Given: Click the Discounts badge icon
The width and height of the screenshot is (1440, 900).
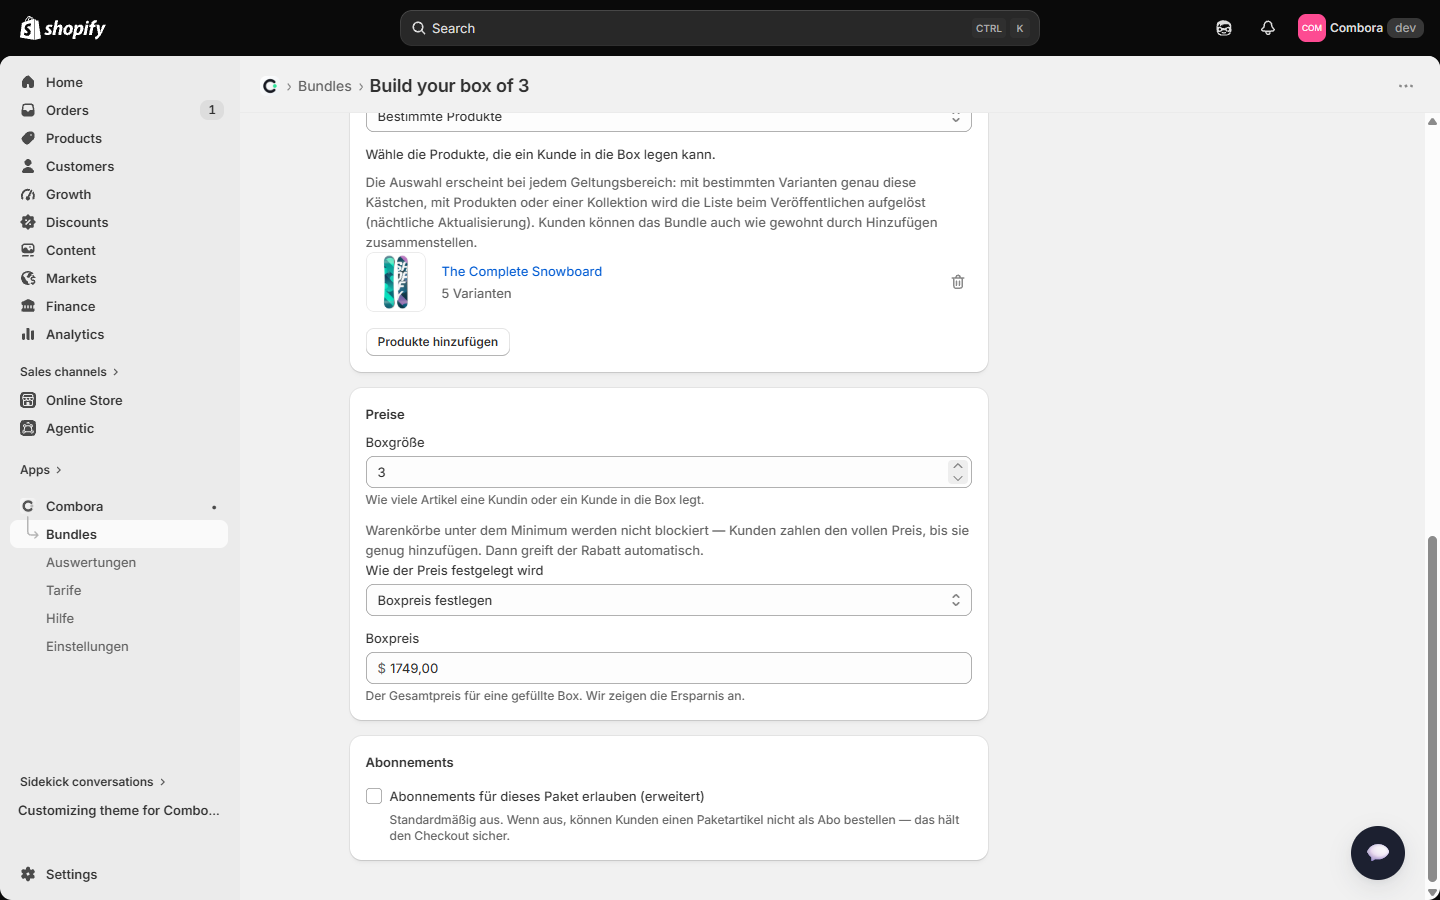Looking at the screenshot, I should (28, 222).
